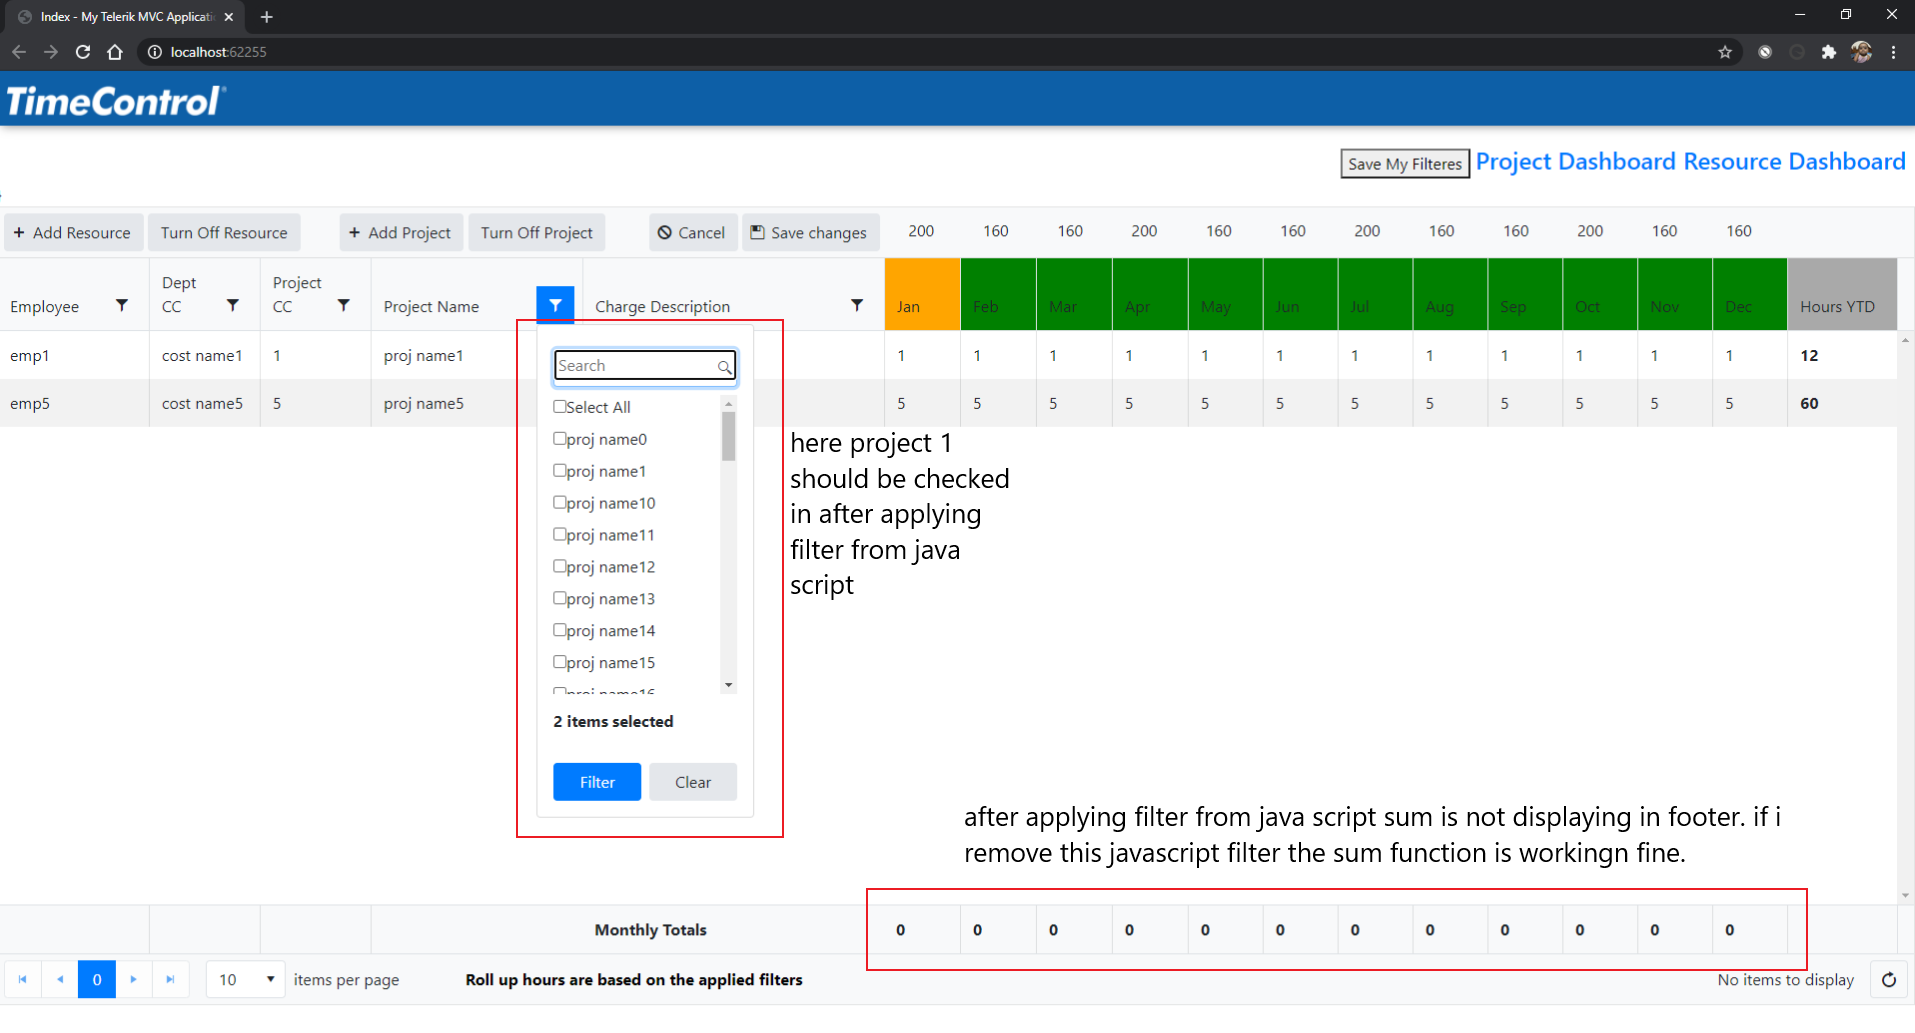Open the Dept CC column filter icon

click(233, 306)
